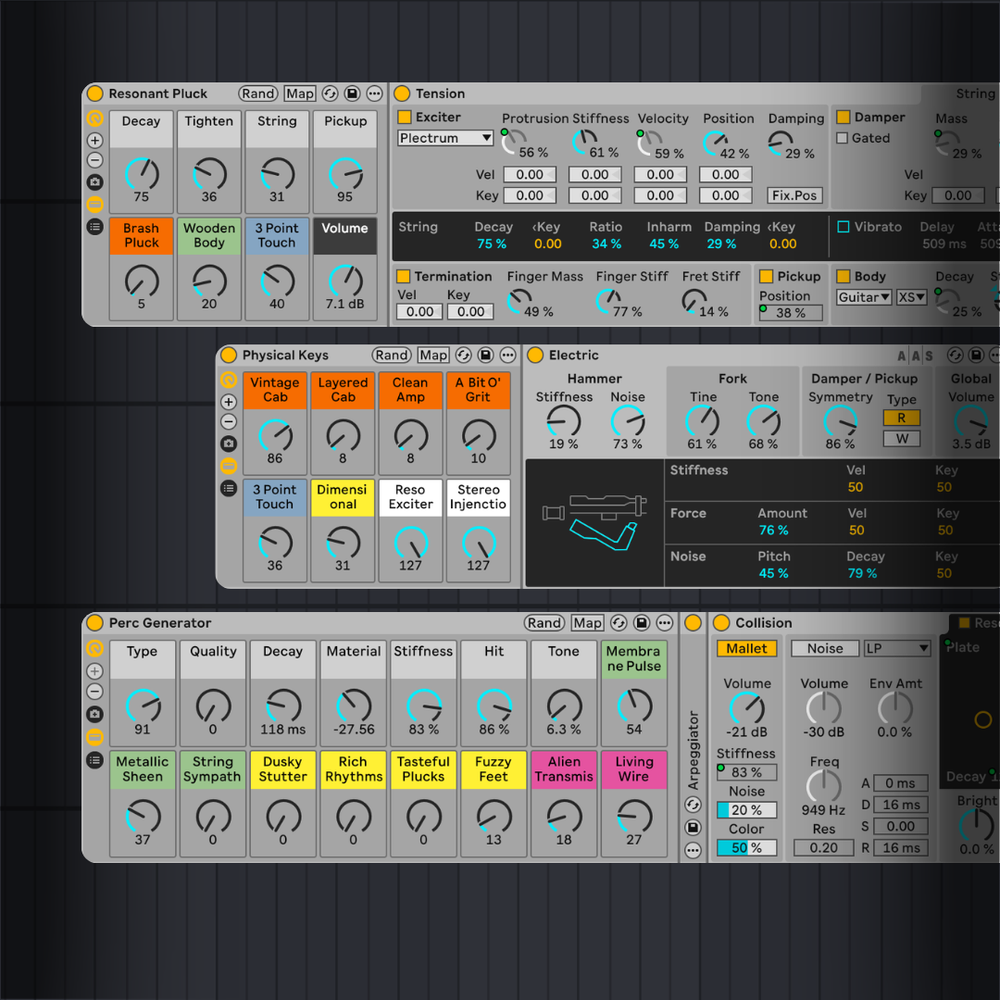Image resolution: width=1000 pixels, height=1000 pixels.
Task: Switch to the Mallet tab in Collision
Action: click(746, 648)
